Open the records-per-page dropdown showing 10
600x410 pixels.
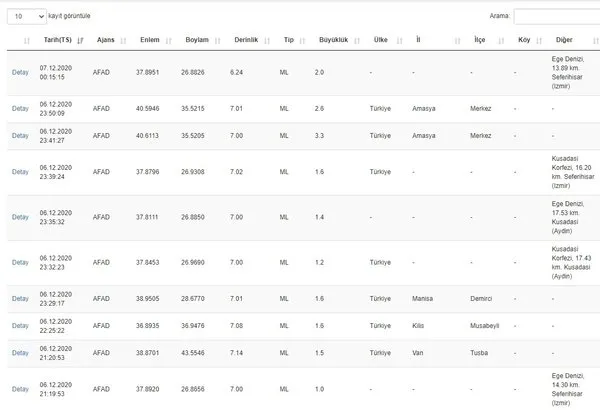click(x=26, y=17)
